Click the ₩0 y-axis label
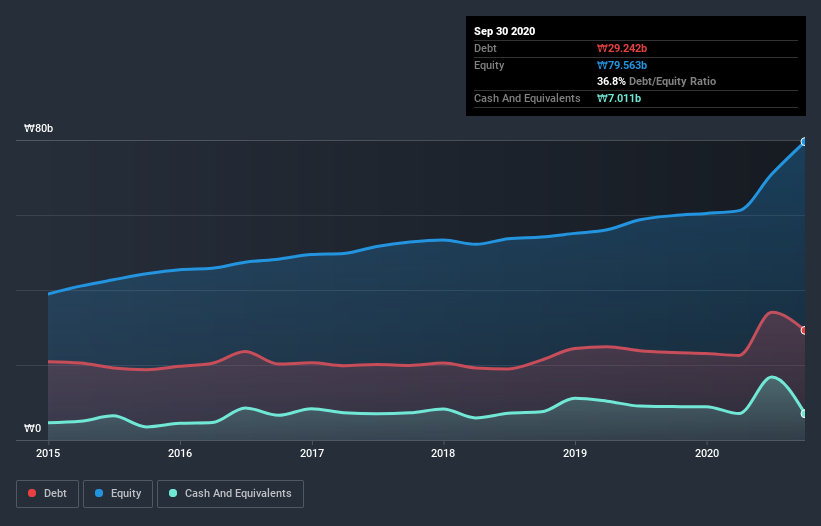 coord(32,428)
